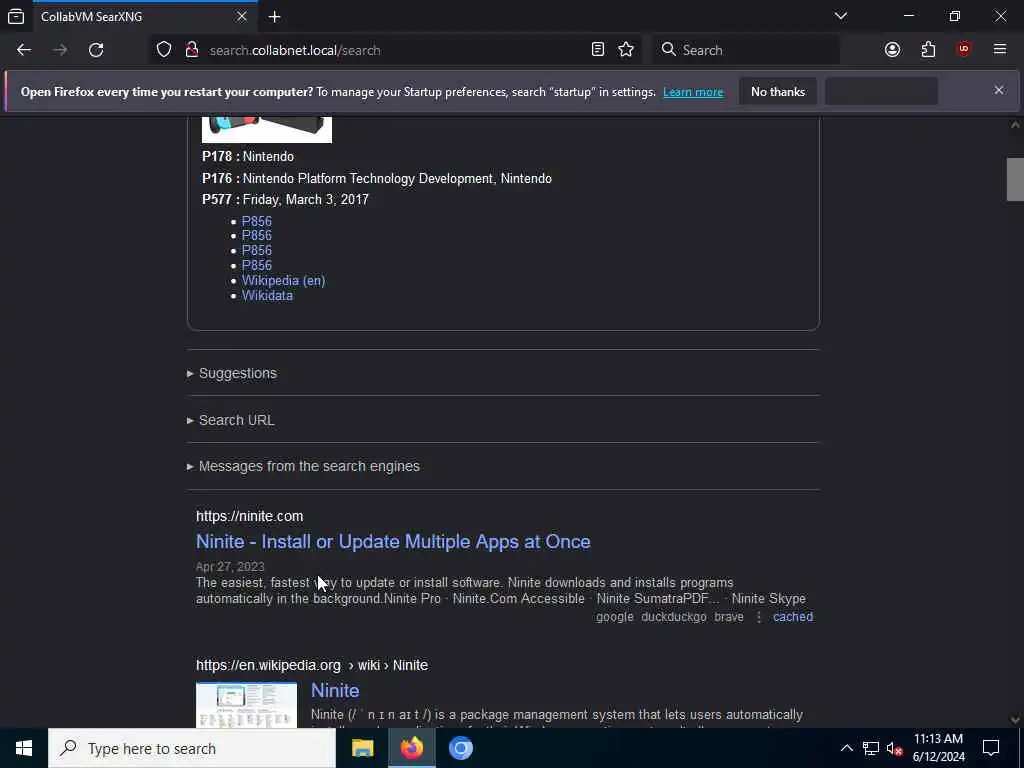List all tabs dropdown arrow
Screen dimensions: 1024x768
coord(841,16)
